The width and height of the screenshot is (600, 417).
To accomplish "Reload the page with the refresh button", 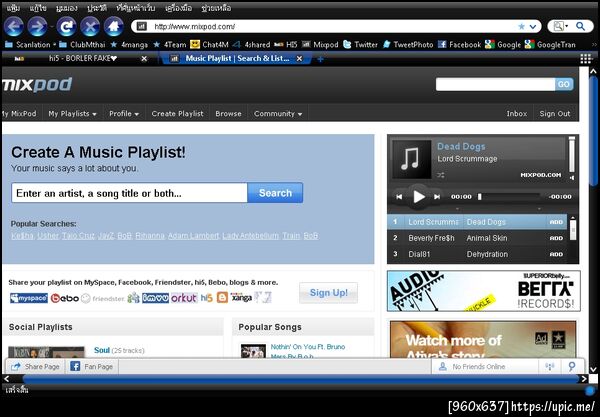I will [67, 26].
